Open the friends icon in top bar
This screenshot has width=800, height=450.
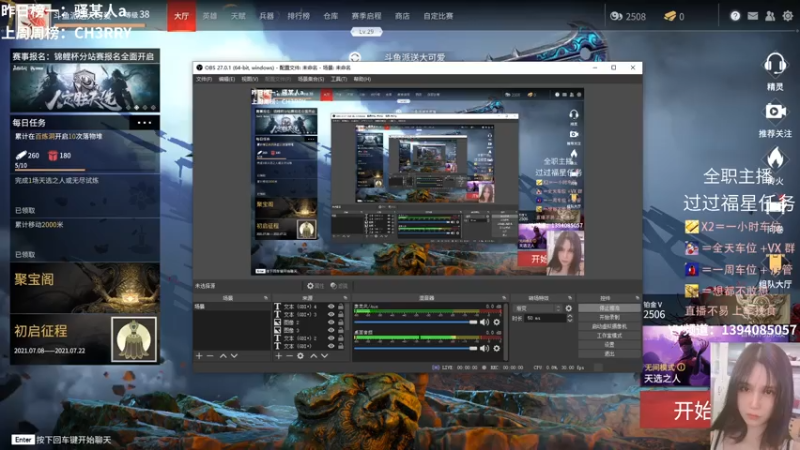tap(770, 16)
